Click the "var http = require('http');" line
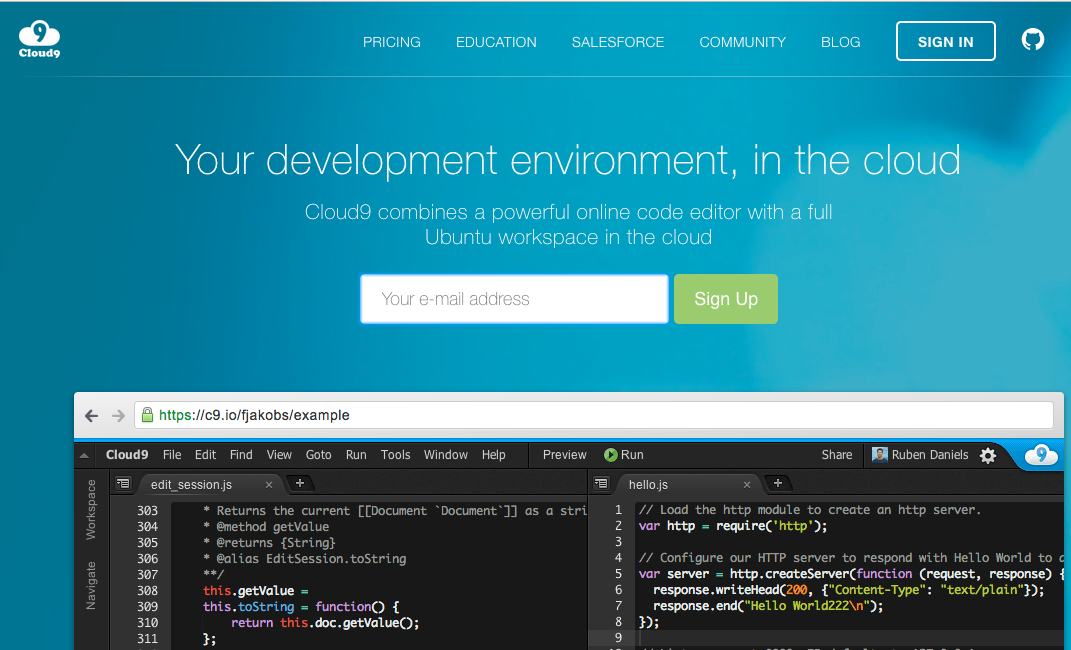Viewport: 1071px width, 650px height. 733,526
